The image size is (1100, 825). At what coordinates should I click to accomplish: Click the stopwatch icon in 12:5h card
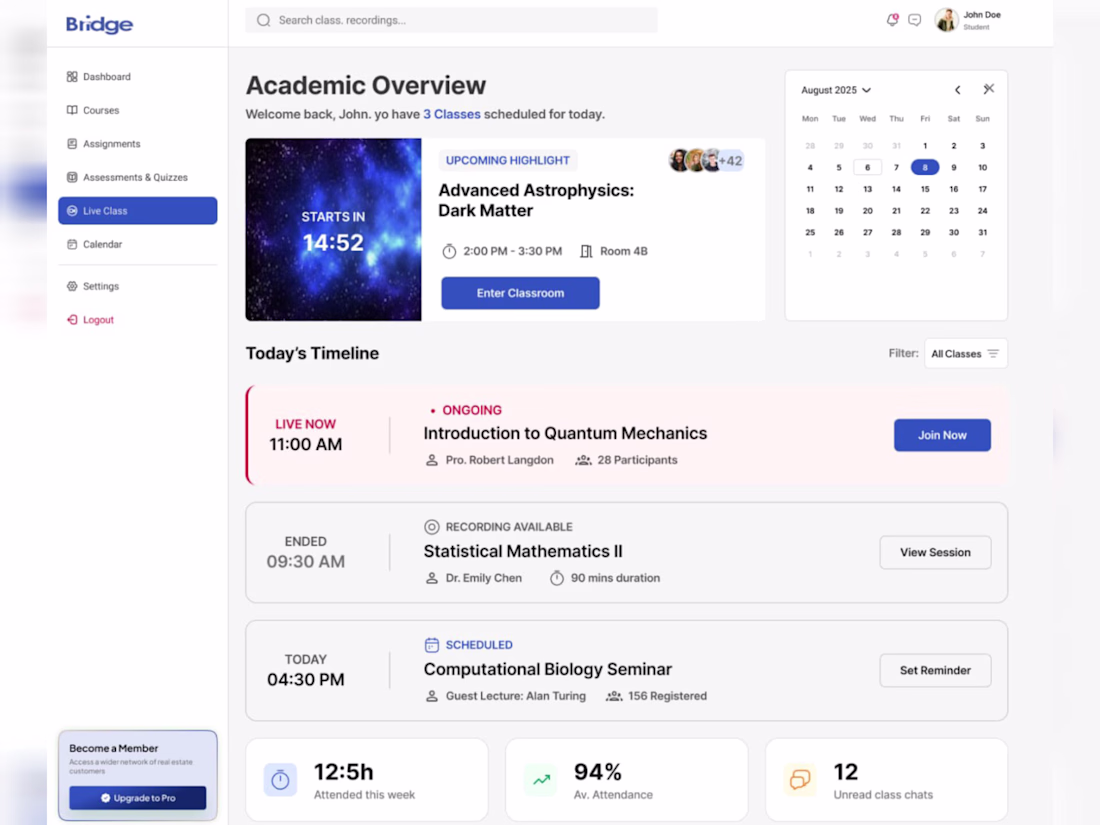(x=280, y=779)
